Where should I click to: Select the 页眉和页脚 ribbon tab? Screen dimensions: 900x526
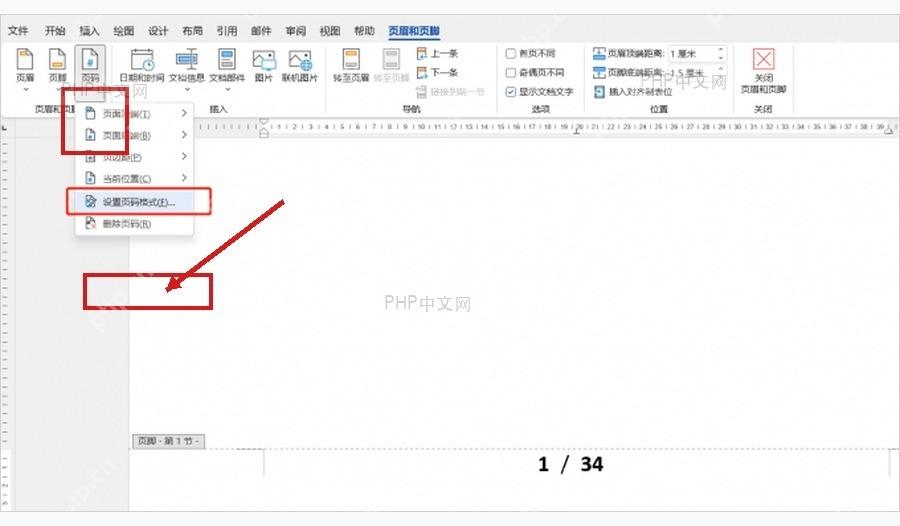(414, 31)
